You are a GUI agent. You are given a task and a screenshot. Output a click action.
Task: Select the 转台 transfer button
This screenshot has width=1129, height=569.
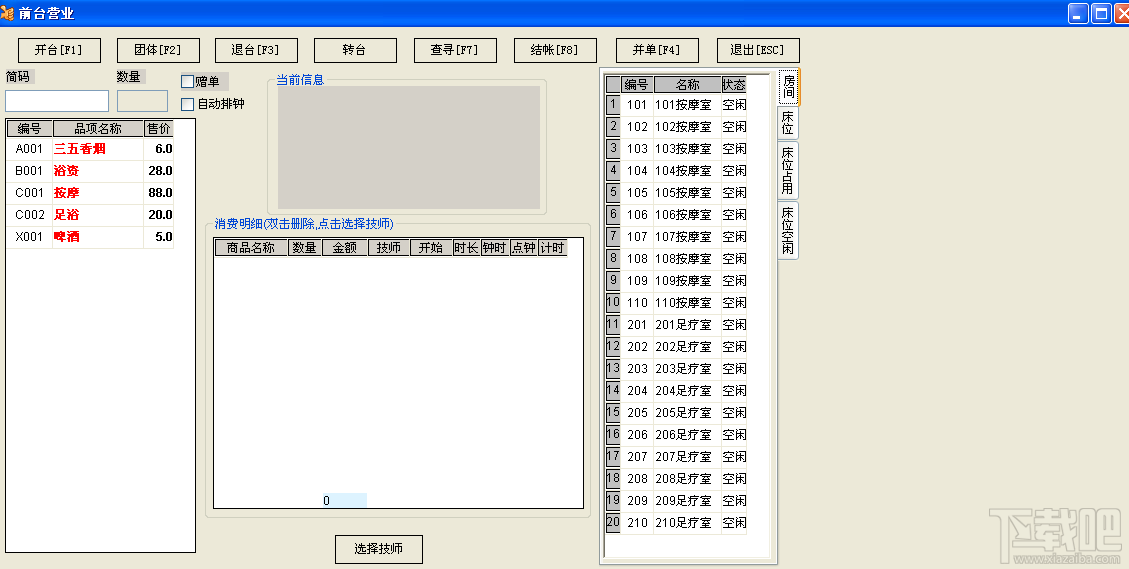(x=355, y=50)
